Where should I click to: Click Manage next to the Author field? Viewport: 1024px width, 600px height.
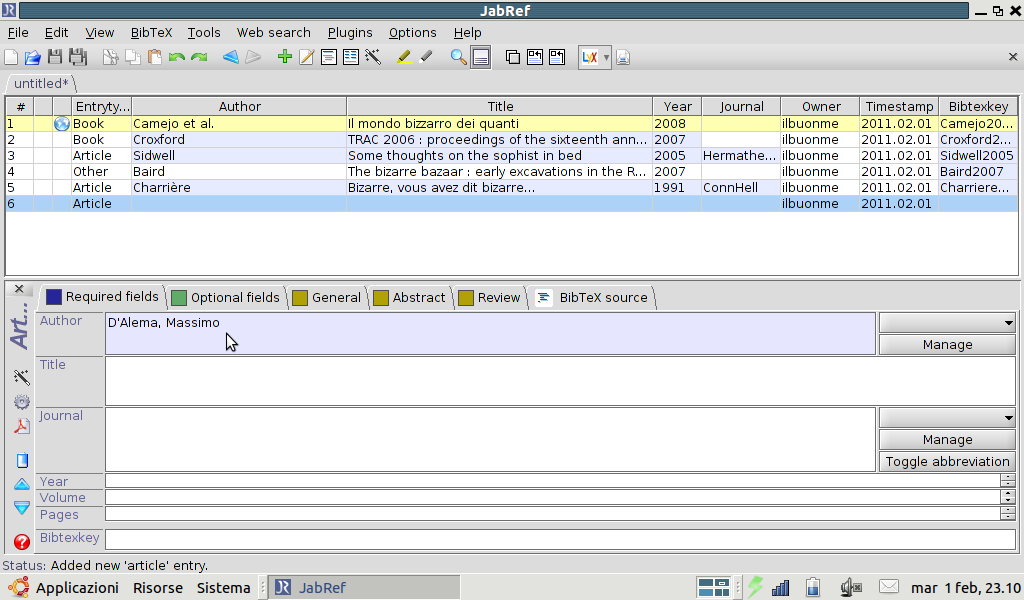tap(947, 345)
